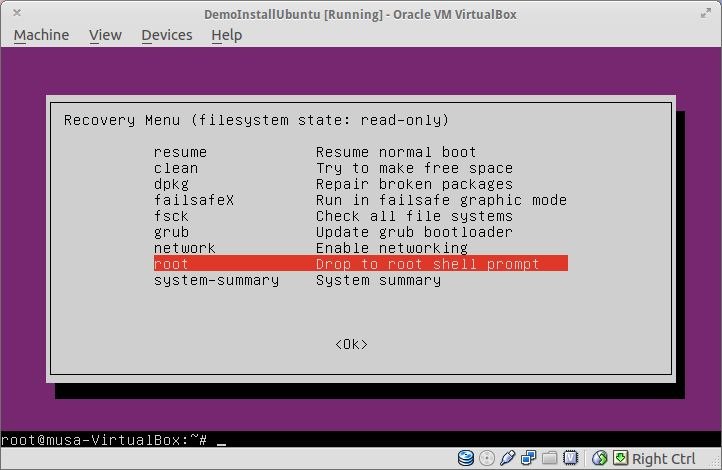
Task: Select the resume recovery option
Action: (180, 152)
